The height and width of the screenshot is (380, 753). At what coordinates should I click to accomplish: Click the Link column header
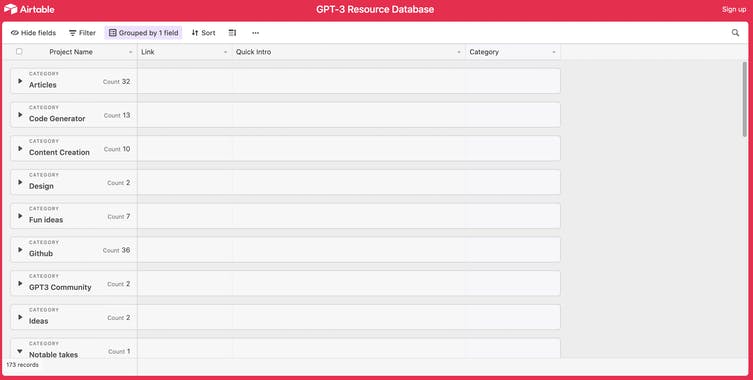[x=147, y=52]
